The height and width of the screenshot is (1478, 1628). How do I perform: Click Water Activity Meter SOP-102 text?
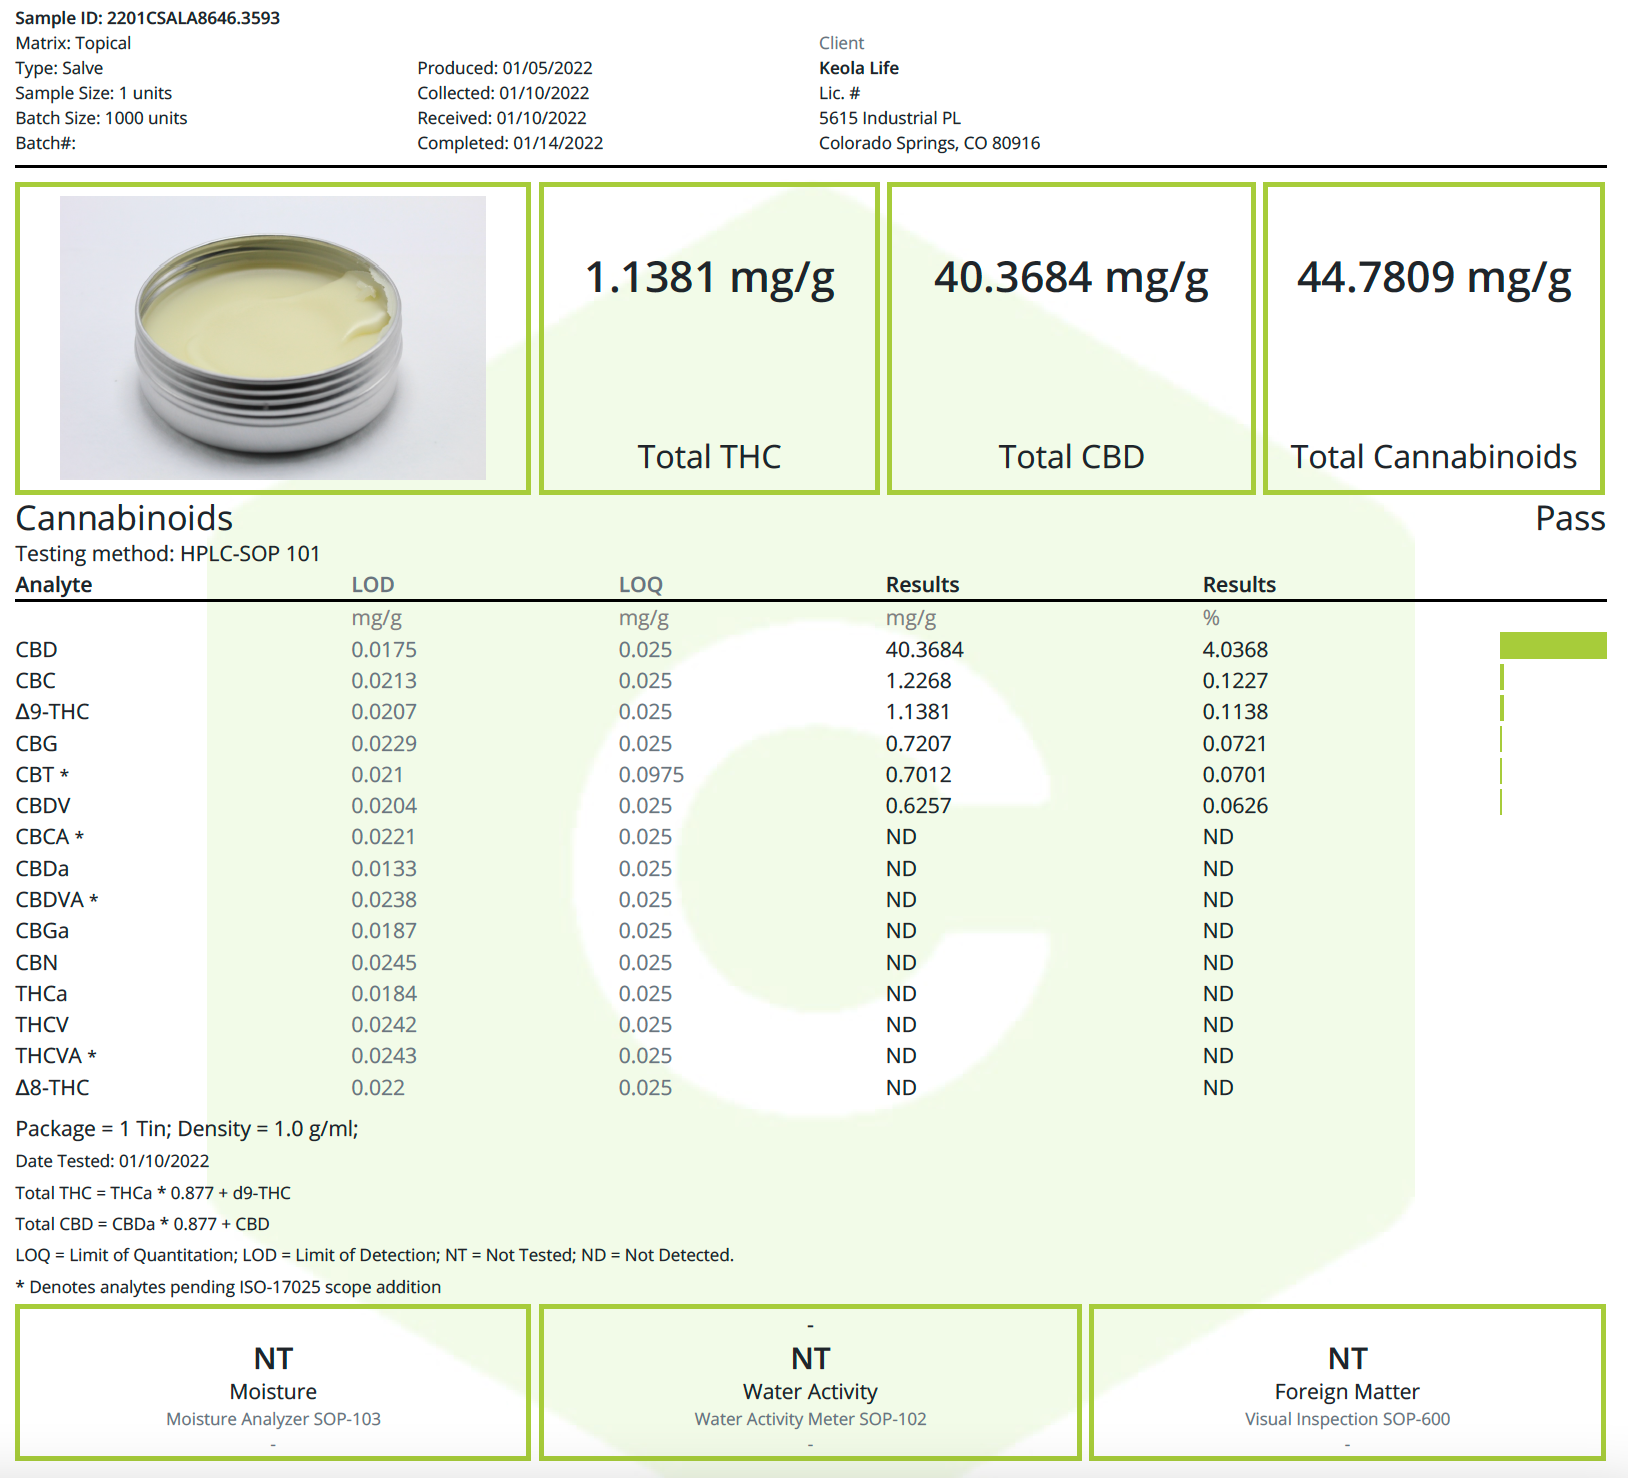point(810,1419)
